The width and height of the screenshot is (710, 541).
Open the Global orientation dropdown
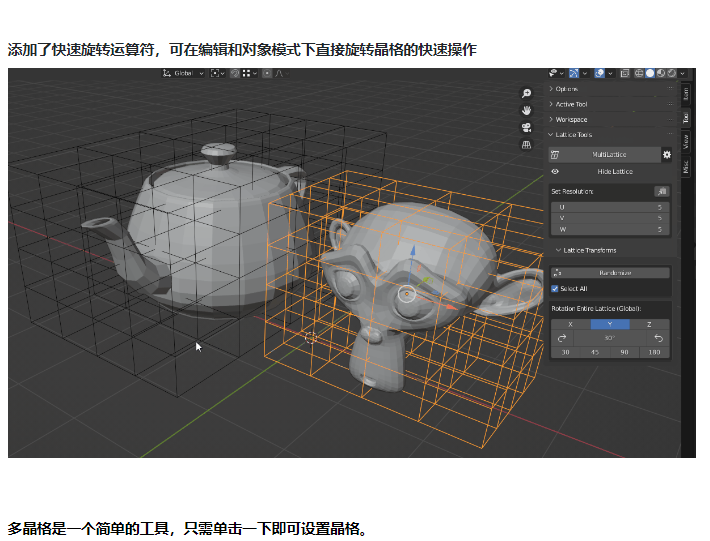point(183,73)
